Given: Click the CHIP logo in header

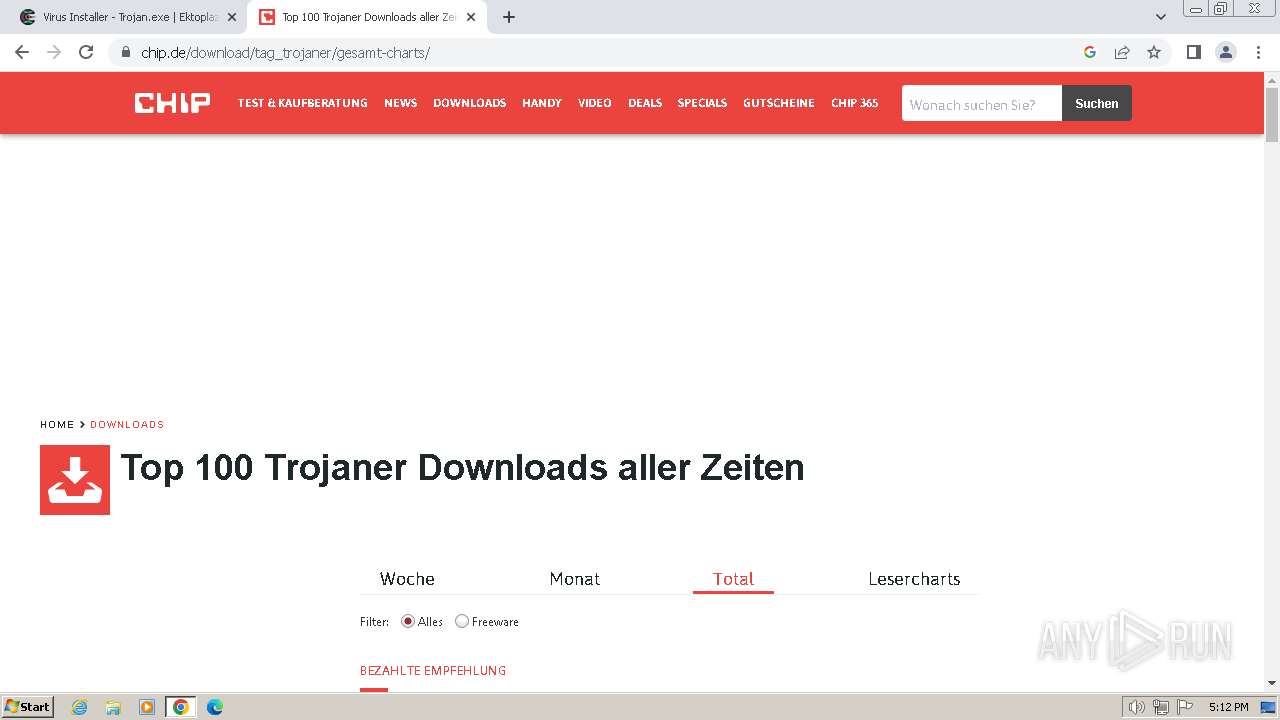Looking at the screenshot, I should click(172, 103).
